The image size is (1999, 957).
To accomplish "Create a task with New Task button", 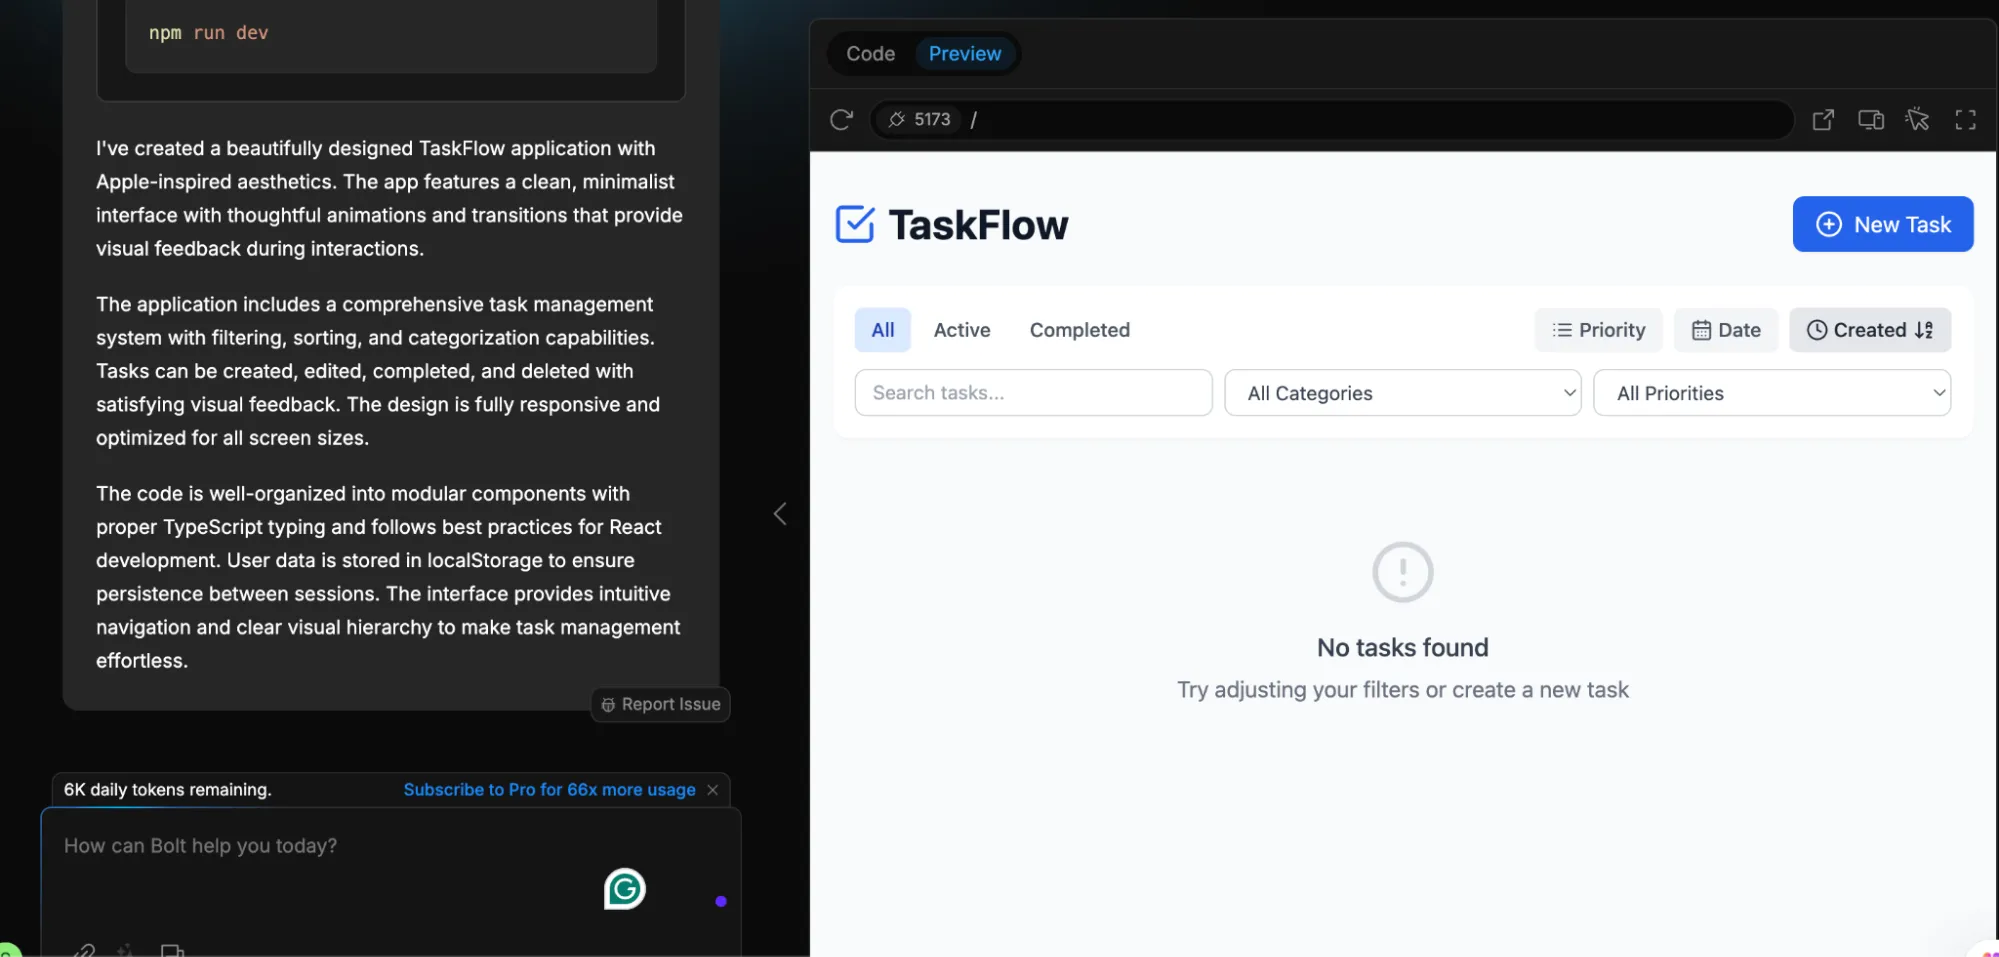I will pyautogui.click(x=1882, y=224).
